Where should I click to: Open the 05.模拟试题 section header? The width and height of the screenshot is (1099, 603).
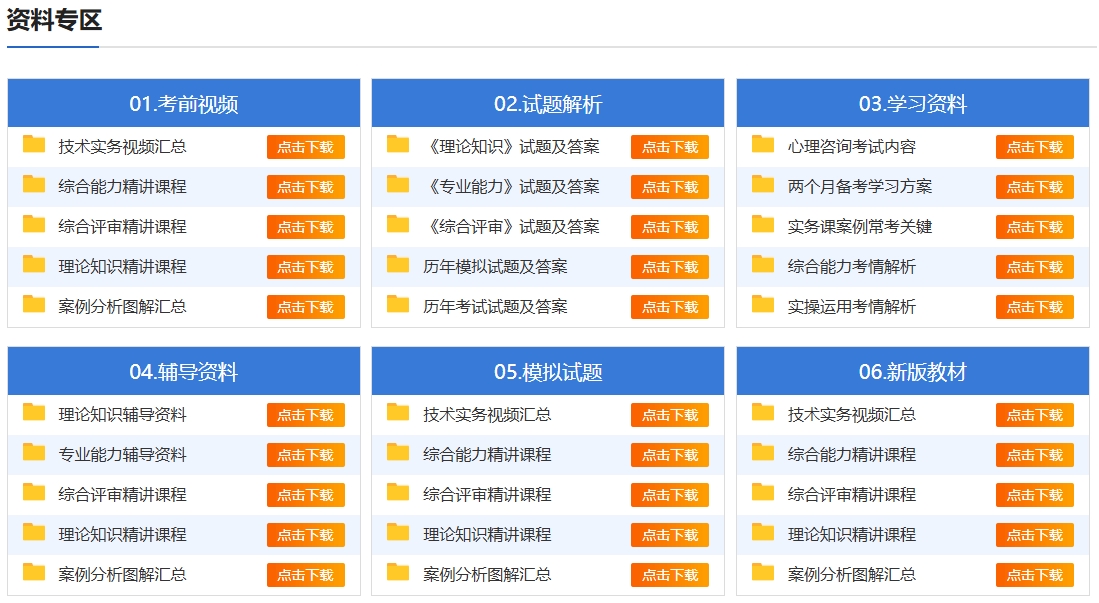tap(548, 372)
